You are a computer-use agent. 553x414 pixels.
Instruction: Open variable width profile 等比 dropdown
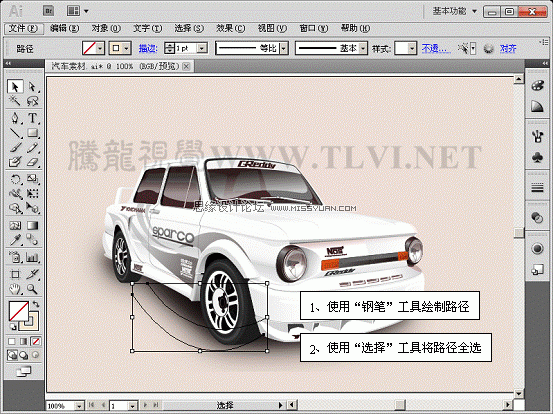[284, 48]
